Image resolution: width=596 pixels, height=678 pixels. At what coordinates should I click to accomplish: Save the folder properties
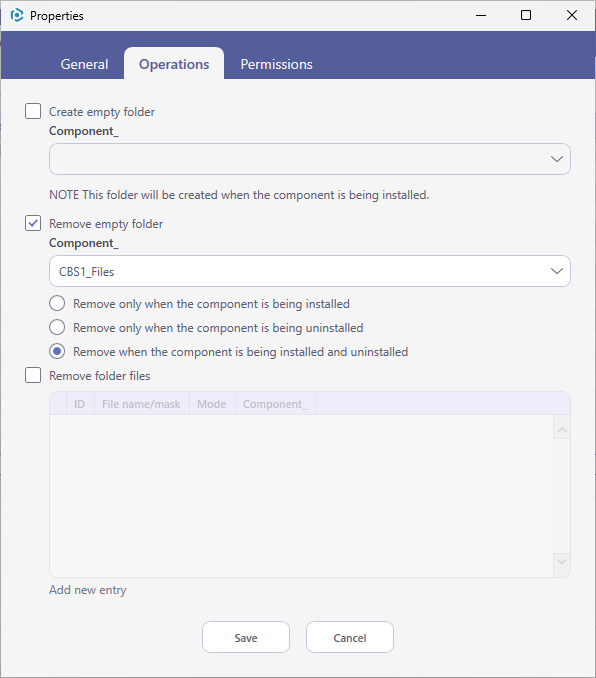[x=246, y=637]
